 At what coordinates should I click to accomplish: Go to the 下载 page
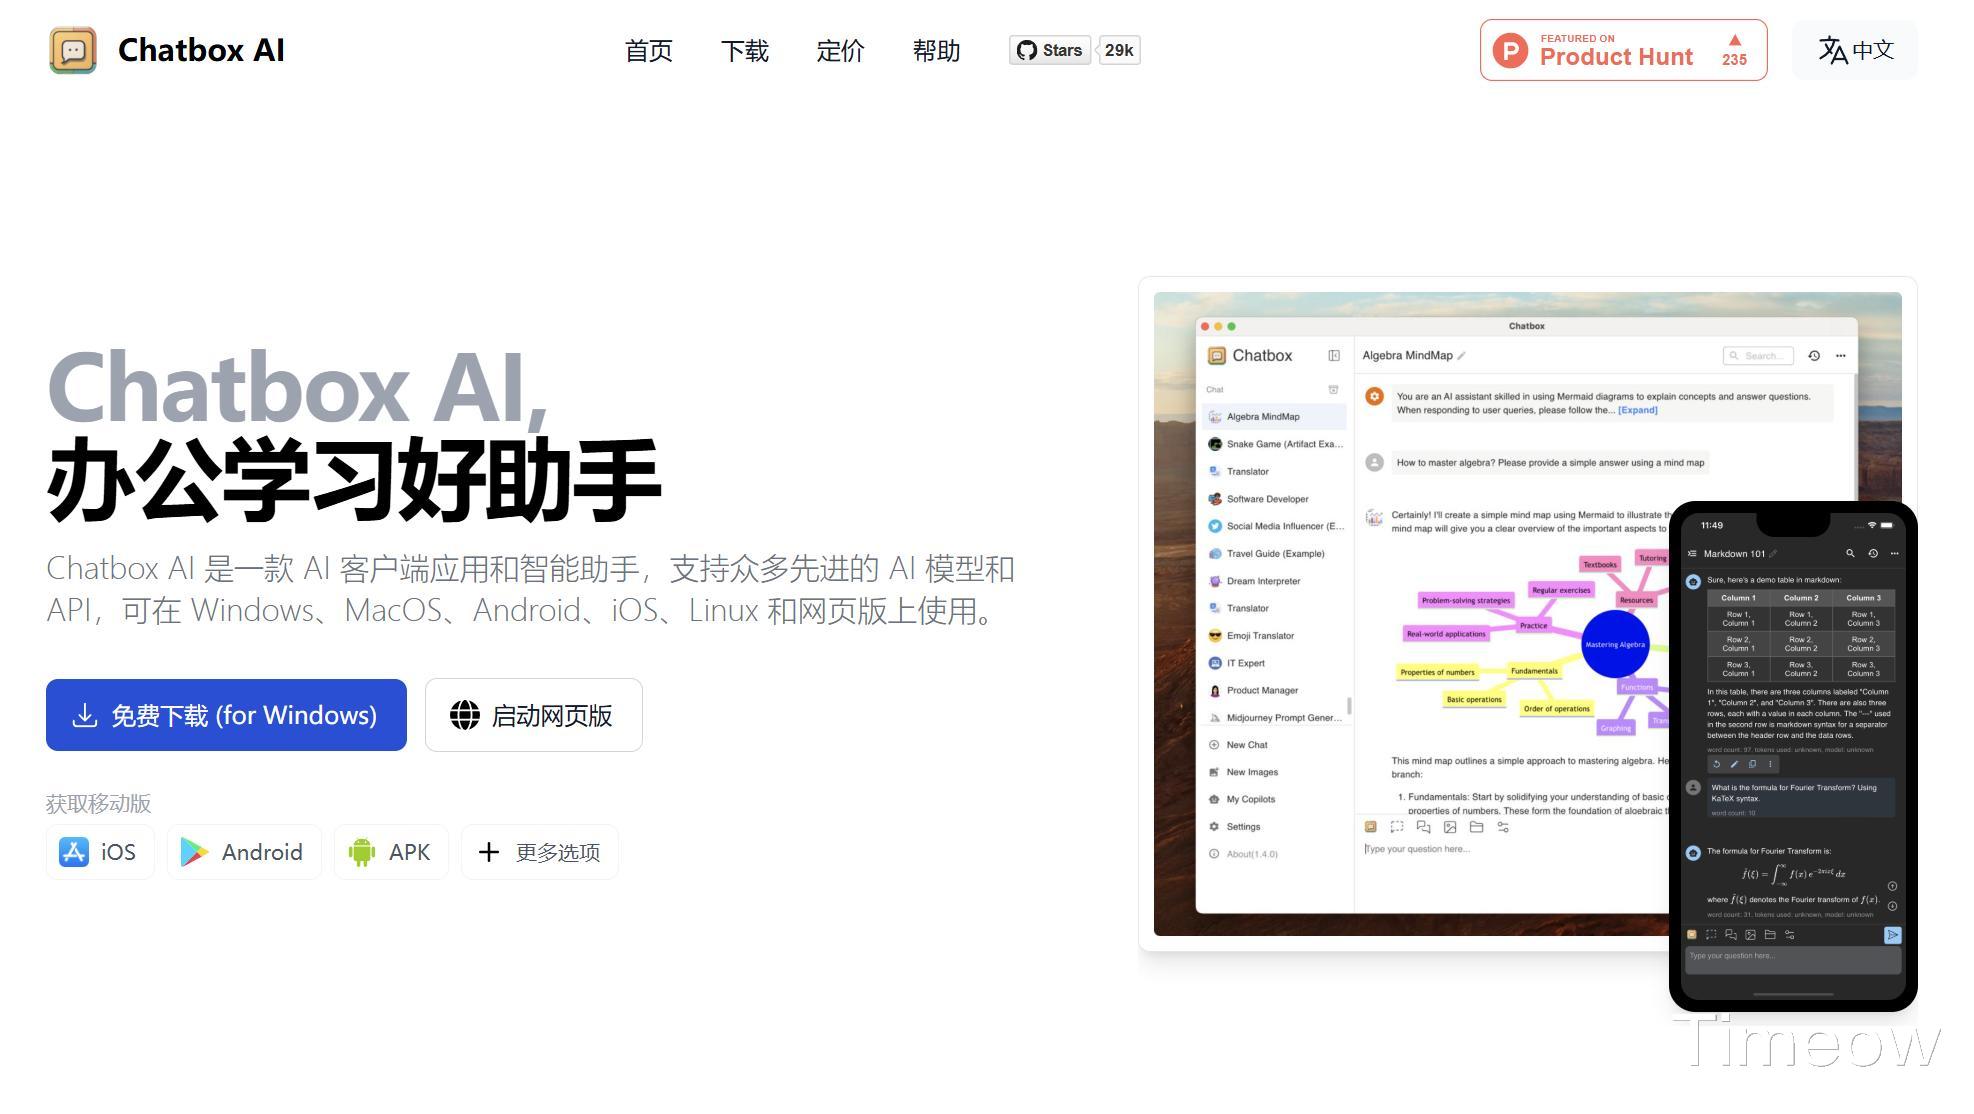(x=744, y=51)
